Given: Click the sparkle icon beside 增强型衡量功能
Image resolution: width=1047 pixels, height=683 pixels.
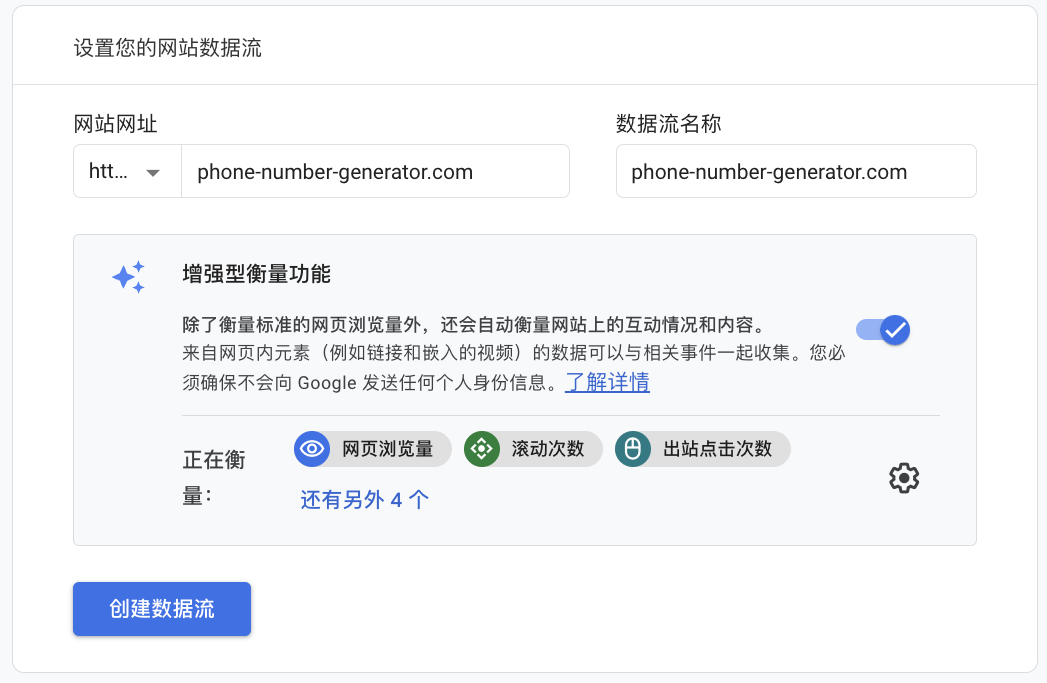Looking at the screenshot, I should point(129,277).
